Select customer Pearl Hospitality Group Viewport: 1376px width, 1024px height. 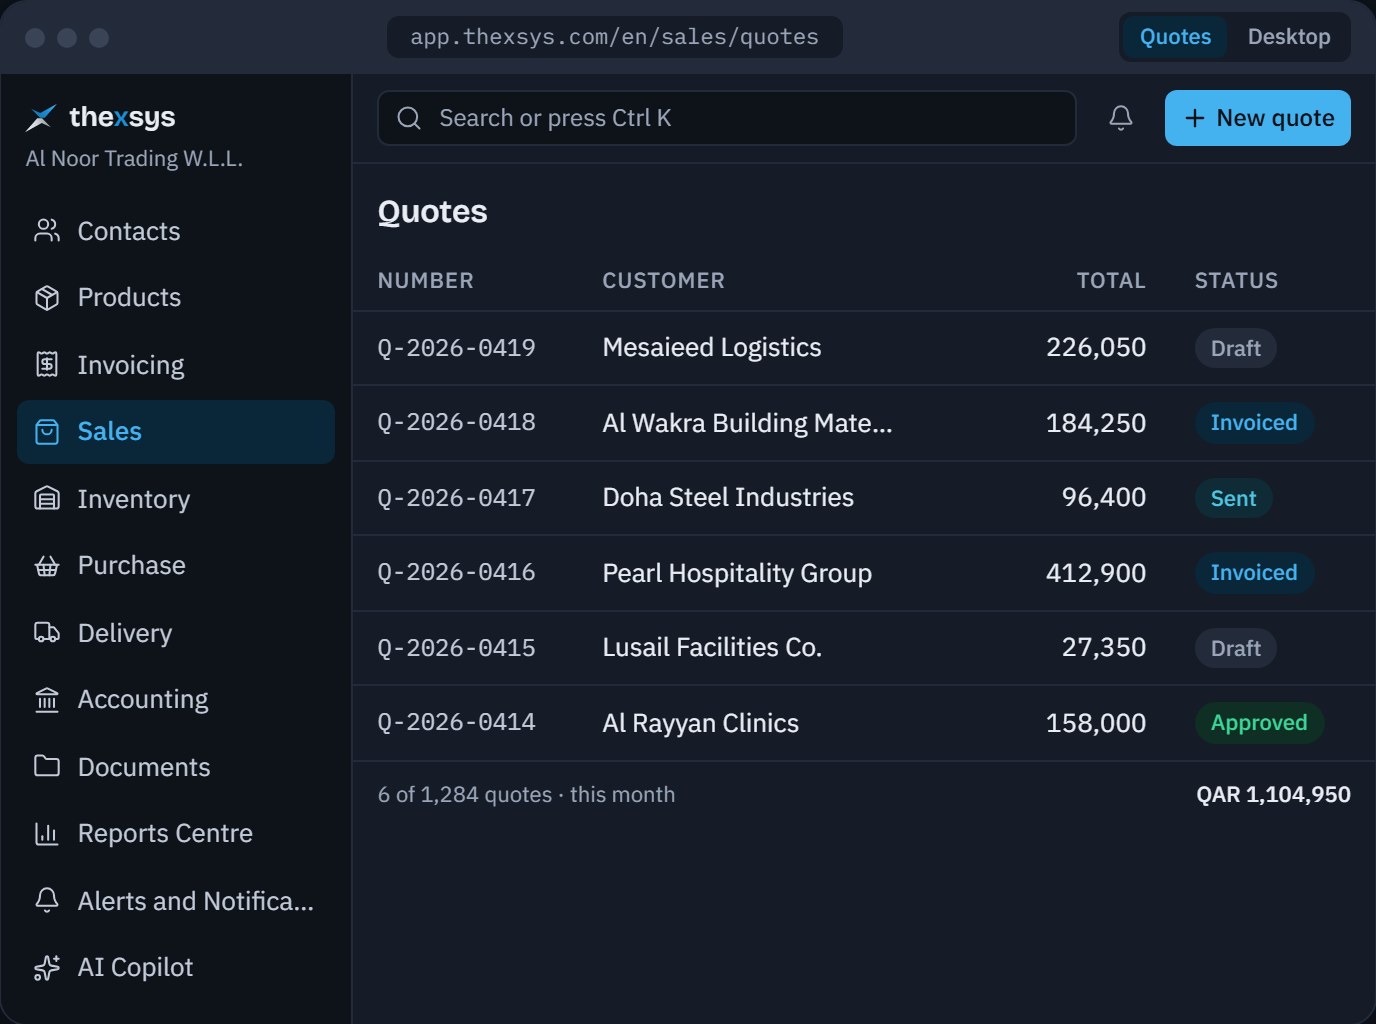737,573
